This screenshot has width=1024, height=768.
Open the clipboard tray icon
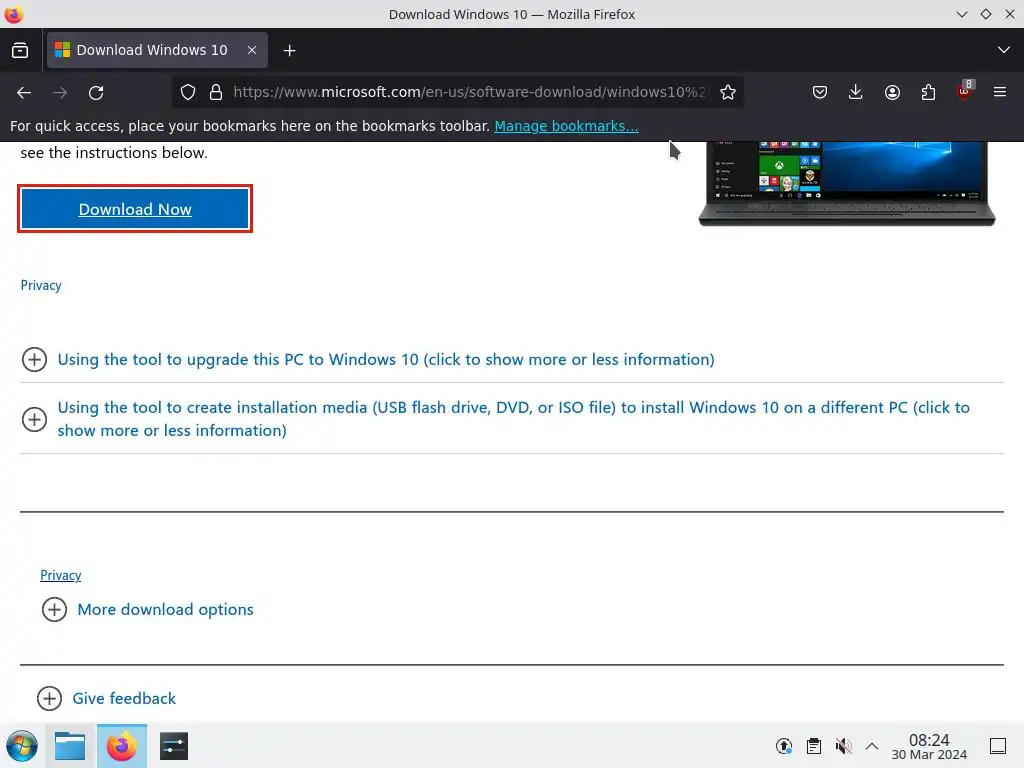coord(814,746)
